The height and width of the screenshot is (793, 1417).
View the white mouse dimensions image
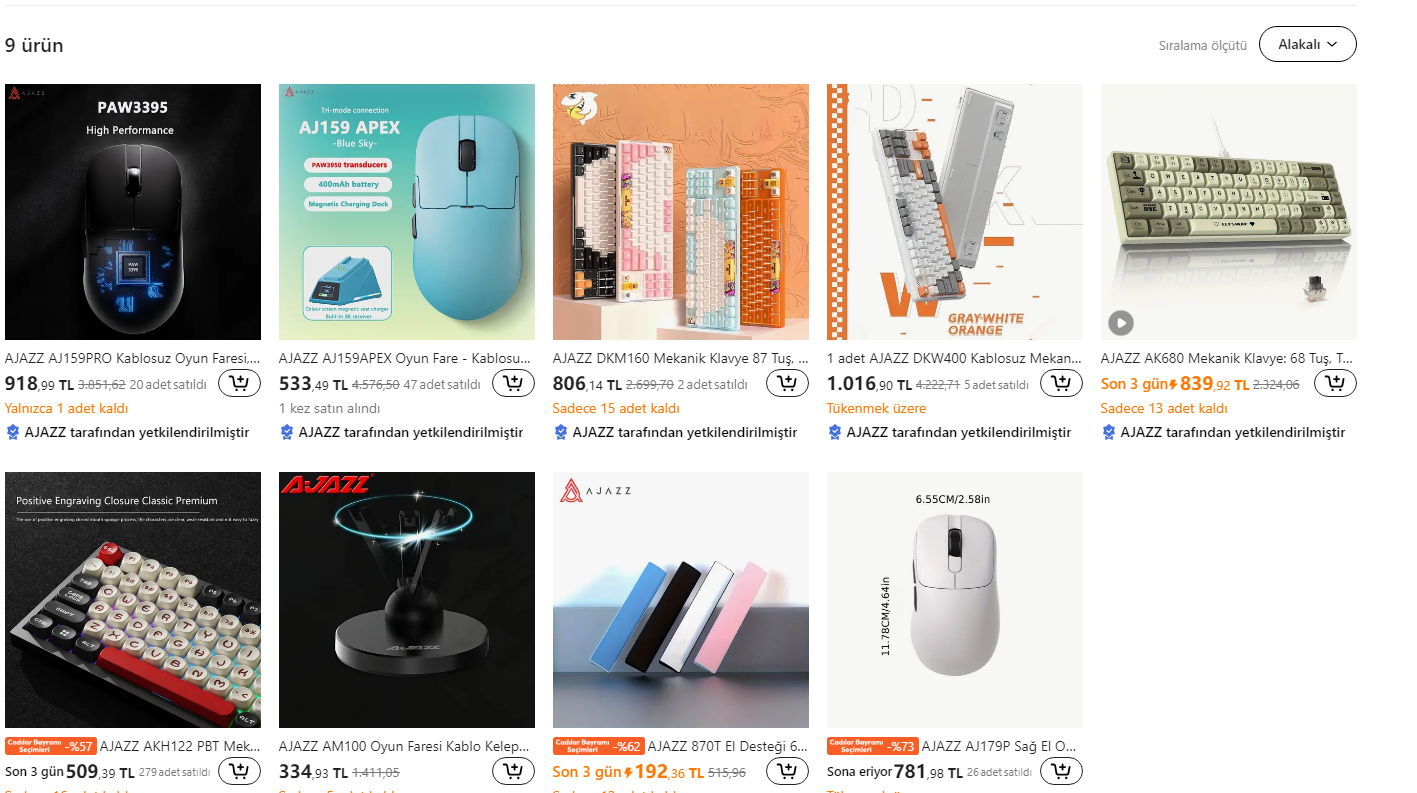(x=955, y=600)
